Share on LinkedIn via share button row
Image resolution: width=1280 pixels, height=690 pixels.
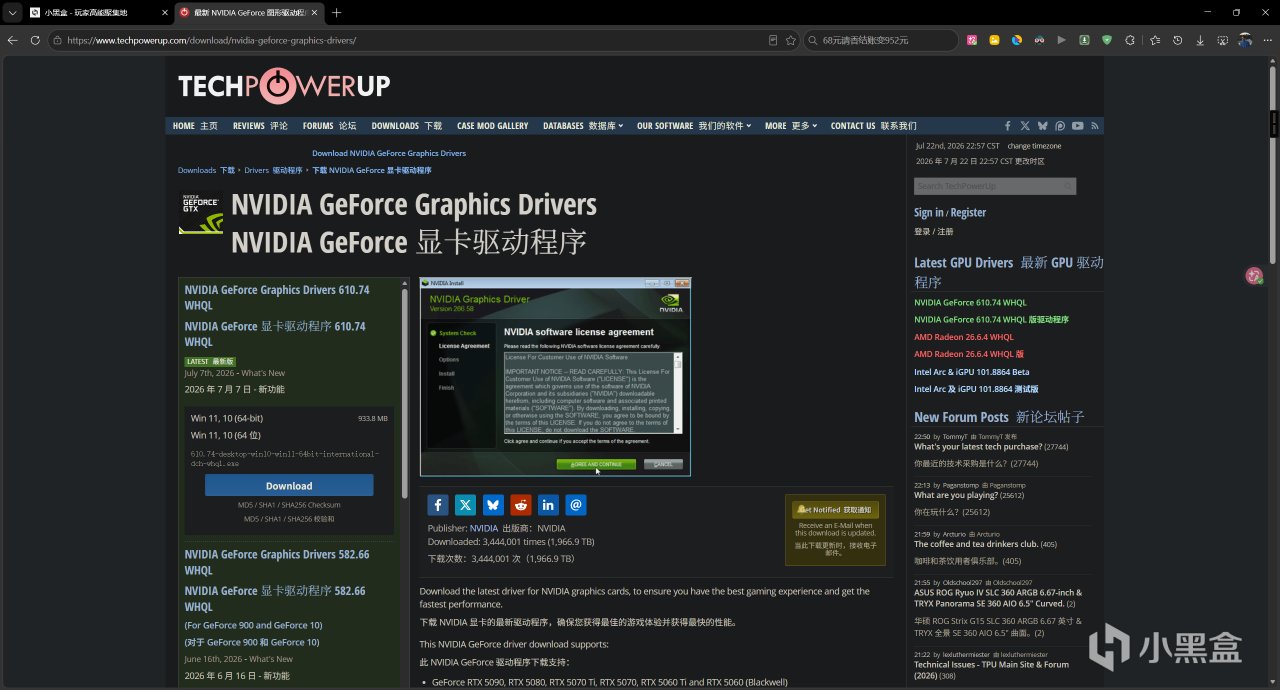click(548, 505)
